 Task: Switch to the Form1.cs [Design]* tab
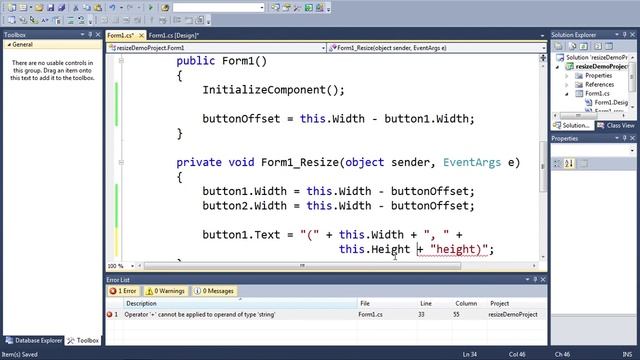coord(174,36)
